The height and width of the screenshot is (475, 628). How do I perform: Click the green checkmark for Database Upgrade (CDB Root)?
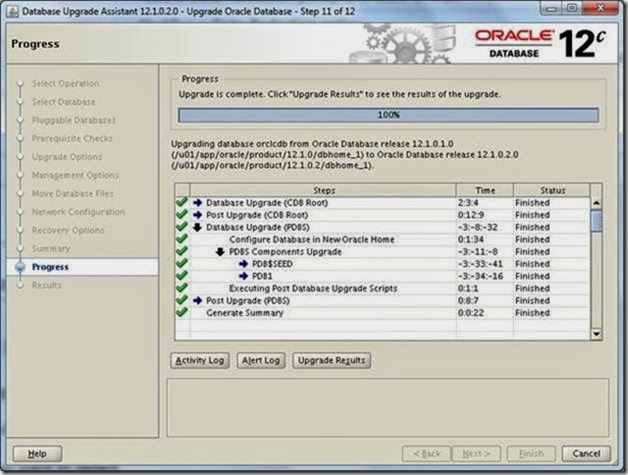pyautogui.click(x=182, y=202)
